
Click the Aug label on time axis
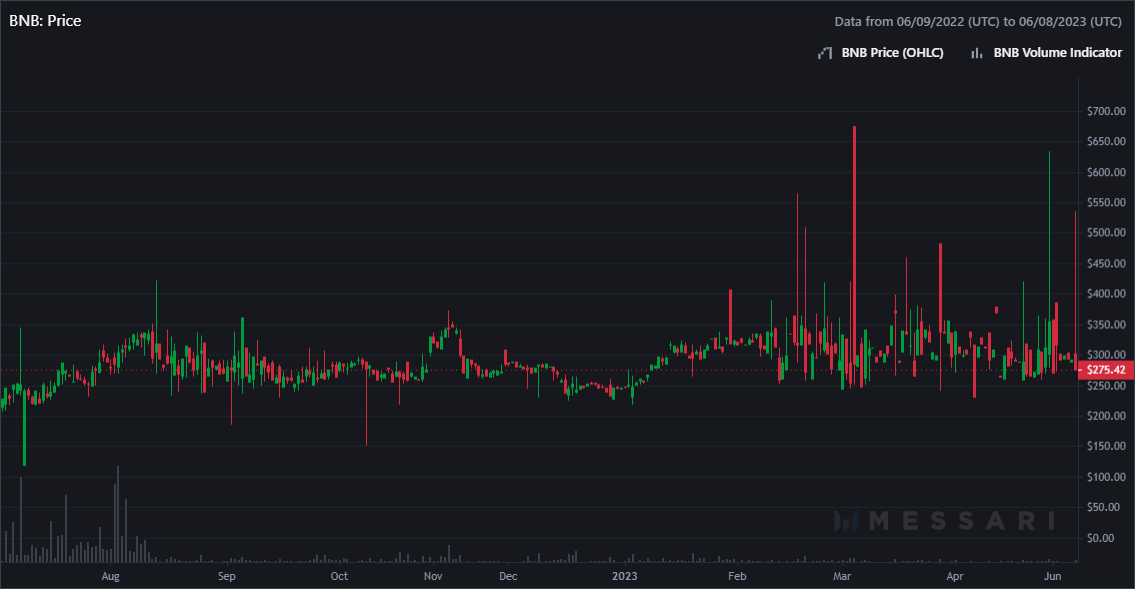pos(110,577)
